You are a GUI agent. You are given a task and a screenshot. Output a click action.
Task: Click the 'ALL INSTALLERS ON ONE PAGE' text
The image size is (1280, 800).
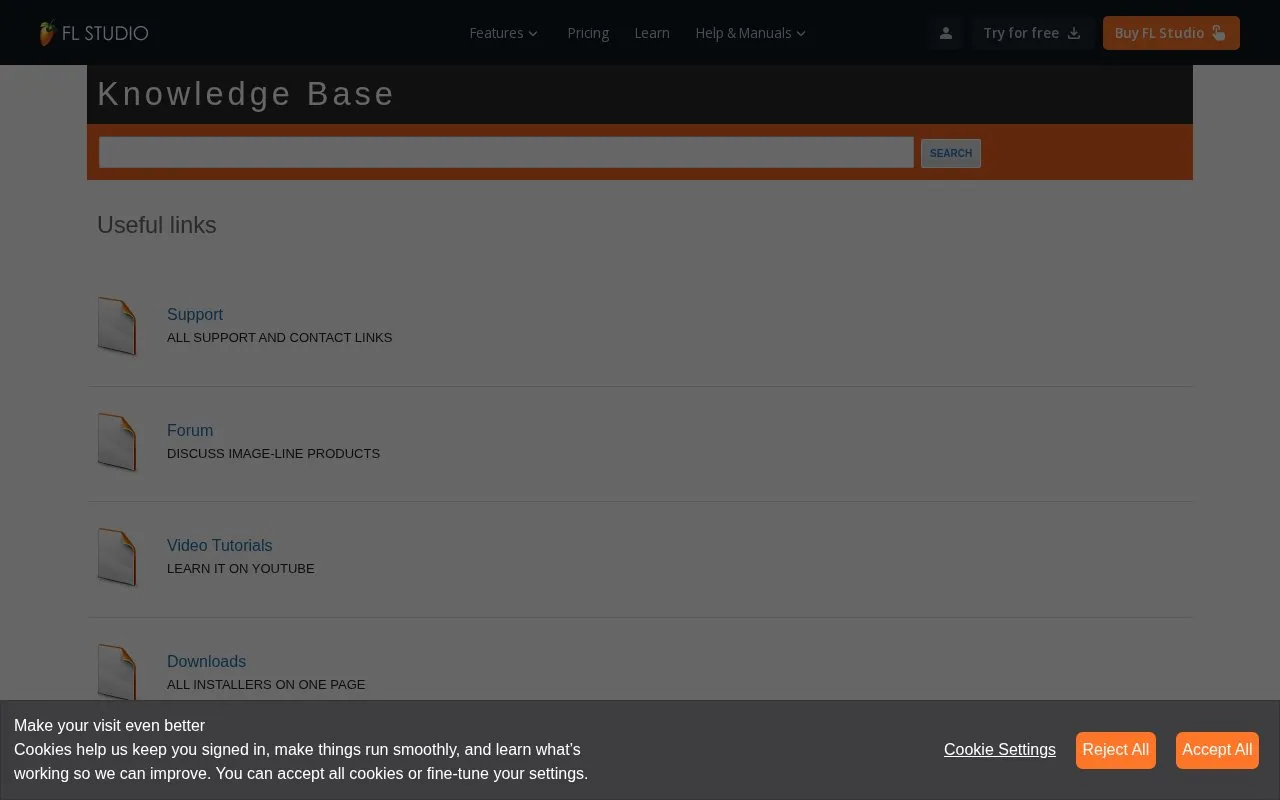coord(266,685)
